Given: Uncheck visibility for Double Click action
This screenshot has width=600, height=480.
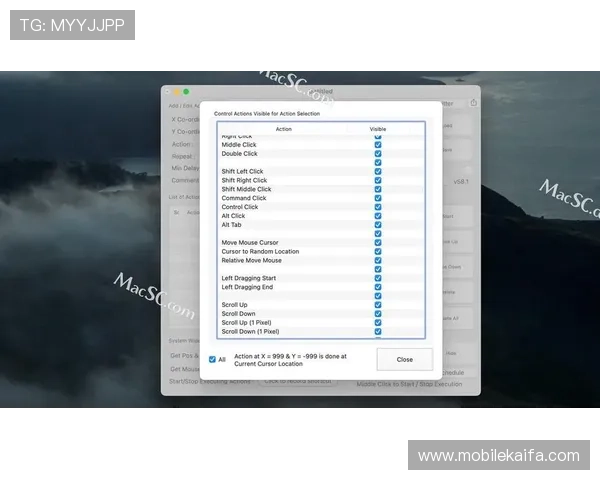Looking at the screenshot, I should [x=377, y=154].
